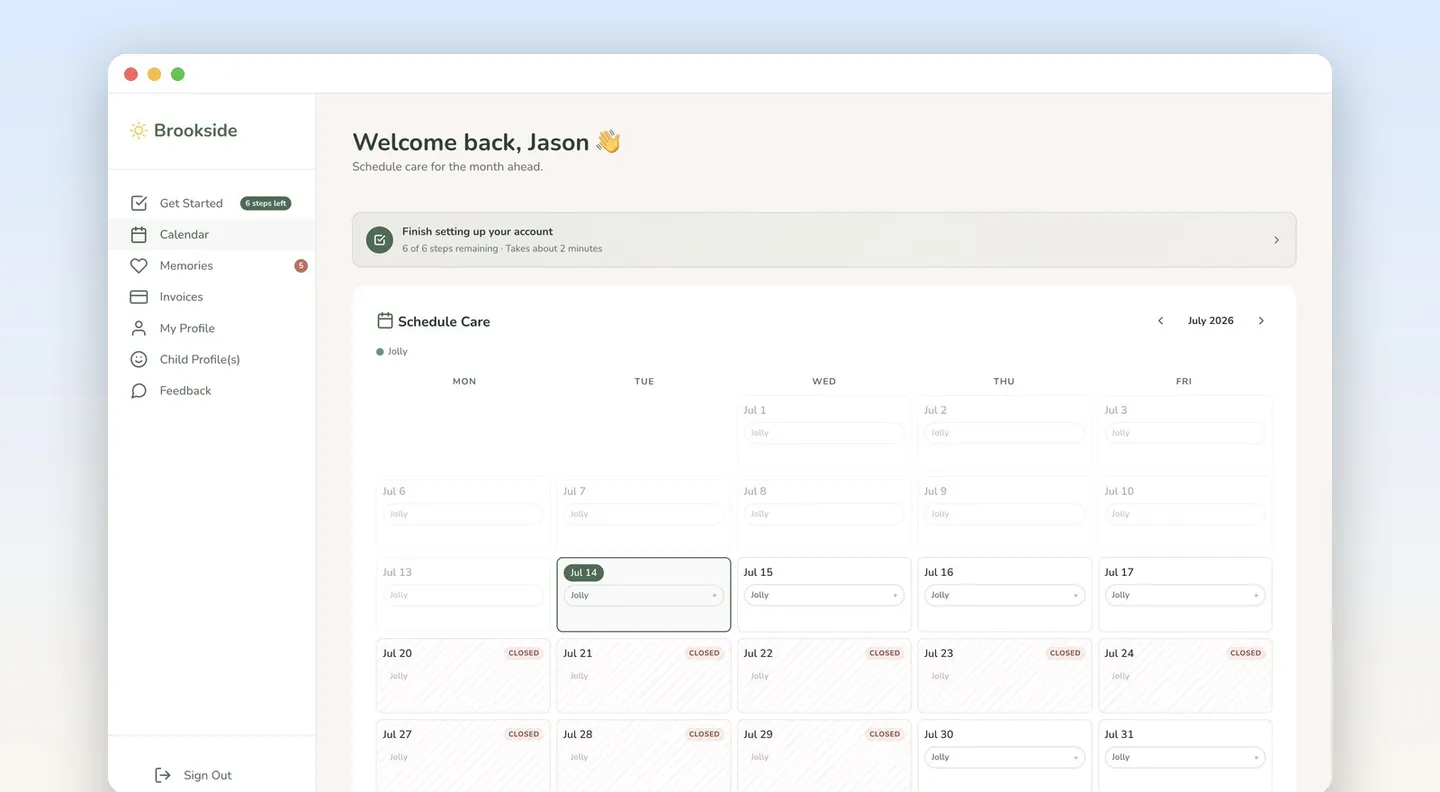This screenshot has height=792, width=1440.
Task: Expand the account setup banner chevron
Action: point(1276,240)
